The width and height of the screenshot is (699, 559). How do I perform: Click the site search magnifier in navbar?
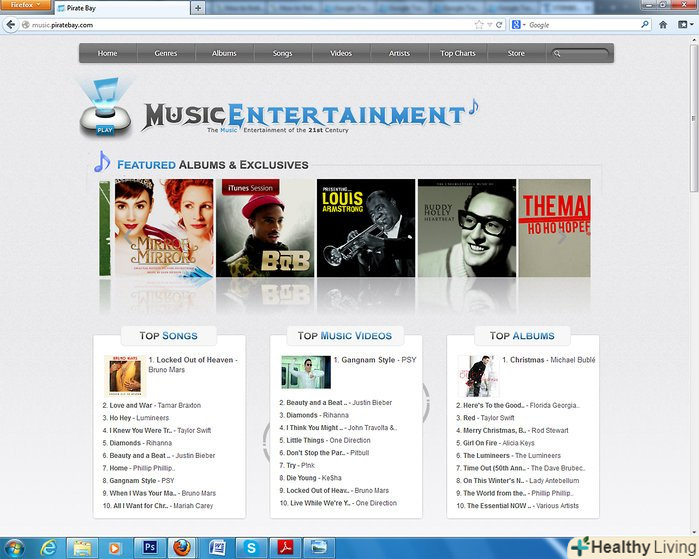click(557, 53)
